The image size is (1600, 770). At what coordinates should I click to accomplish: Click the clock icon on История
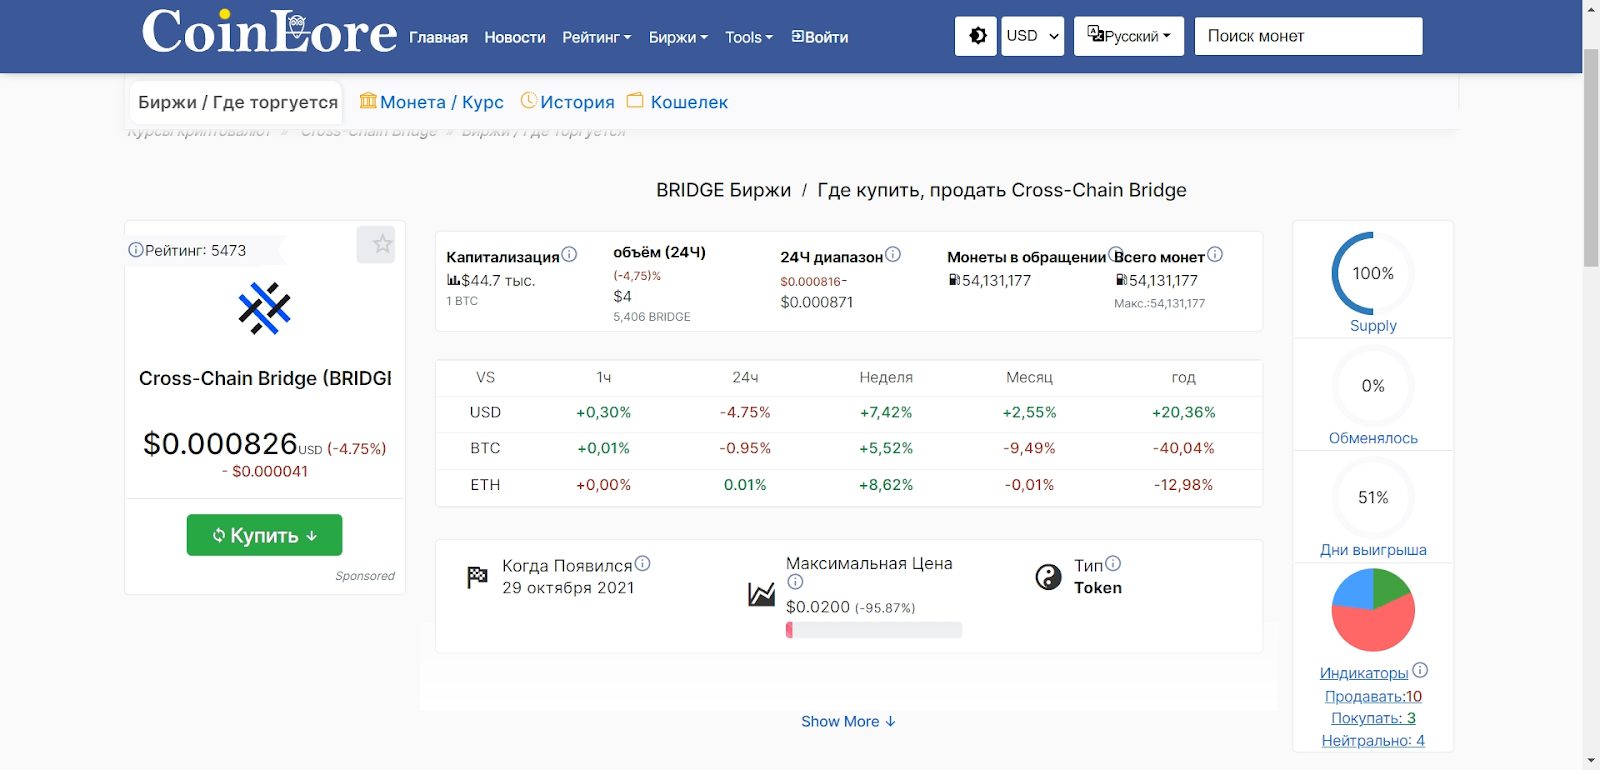pos(529,101)
